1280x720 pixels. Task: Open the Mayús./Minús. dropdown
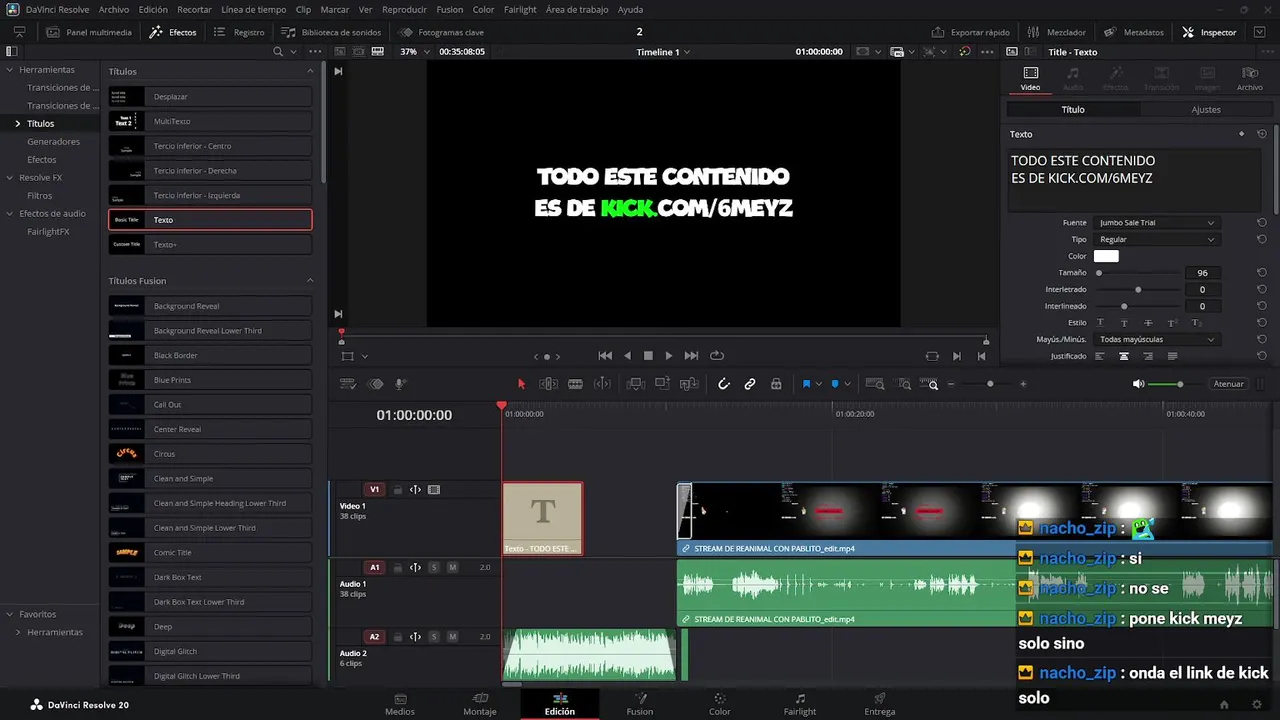1156,340
